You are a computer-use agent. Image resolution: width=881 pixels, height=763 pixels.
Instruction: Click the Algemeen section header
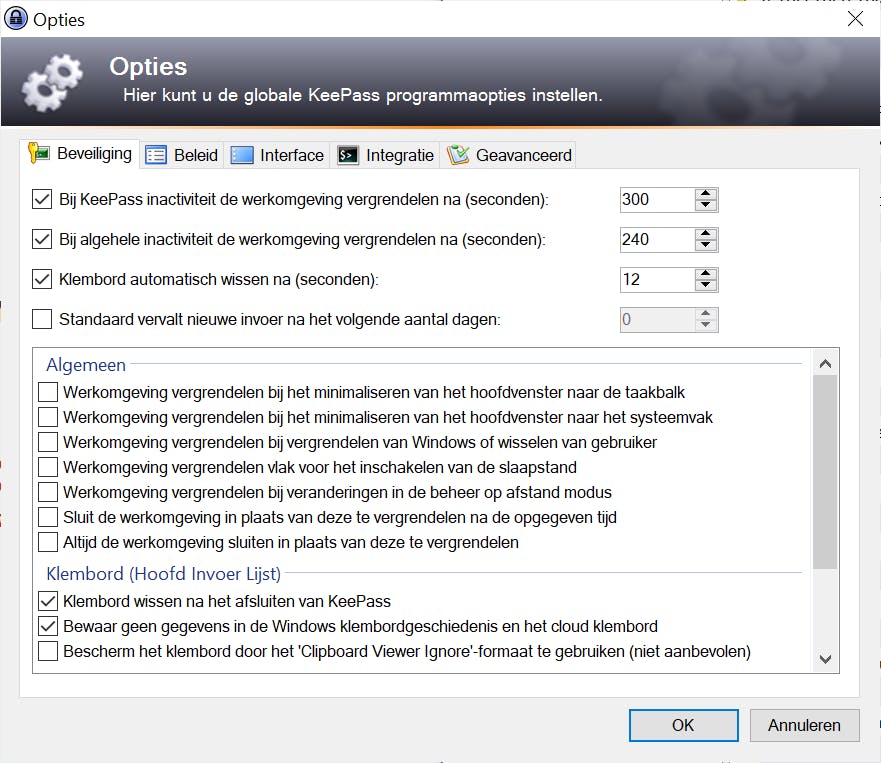(86, 365)
